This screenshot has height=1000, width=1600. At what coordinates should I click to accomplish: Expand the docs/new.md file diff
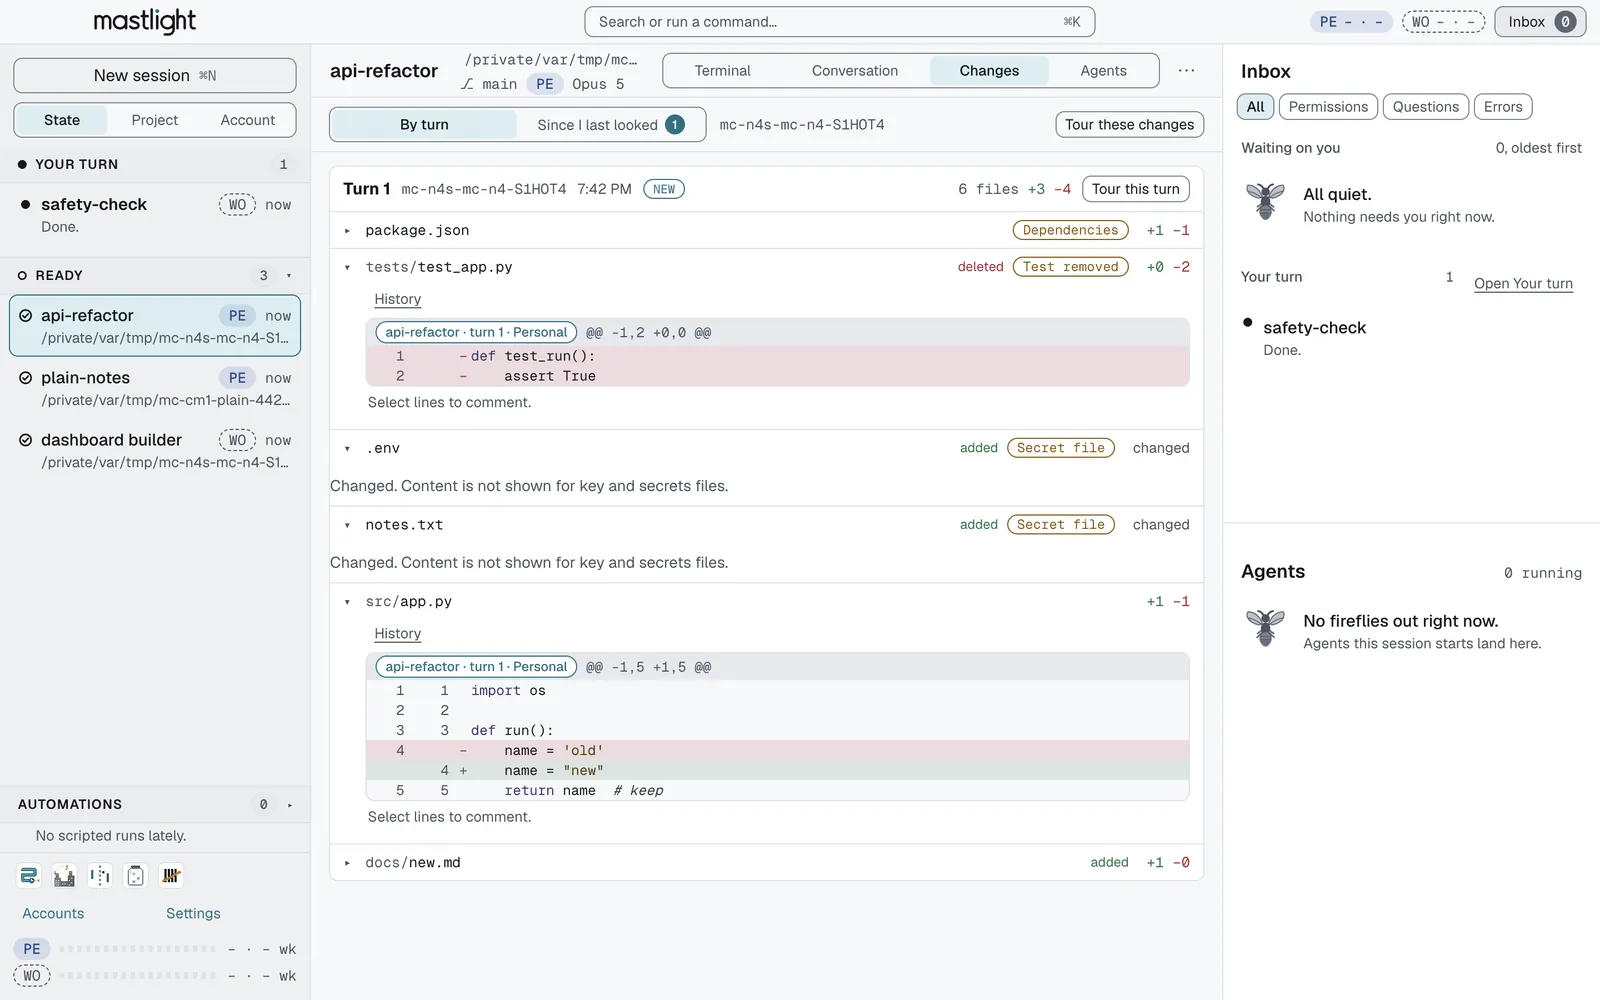click(347, 863)
